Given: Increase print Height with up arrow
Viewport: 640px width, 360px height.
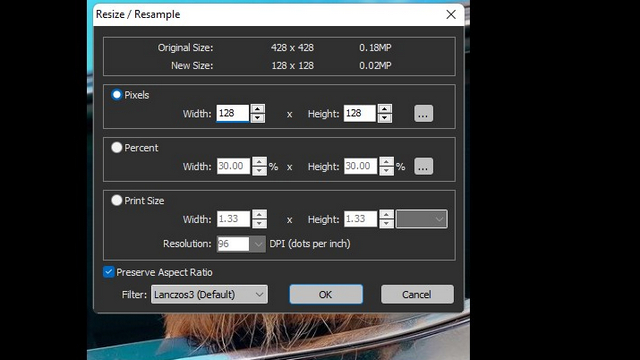Looking at the screenshot, I should (386, 214).
